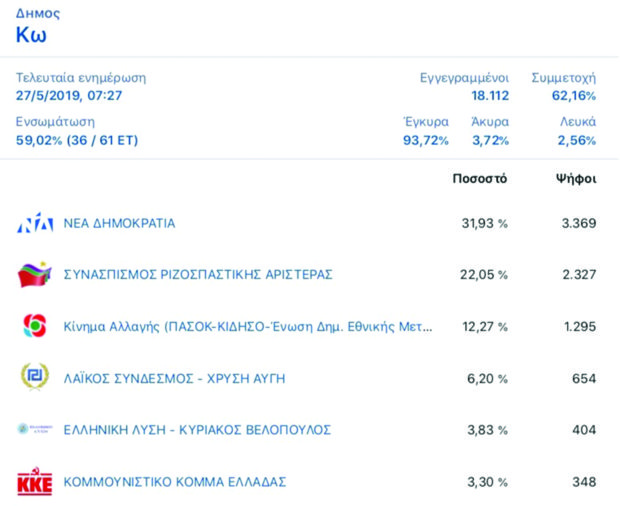Open ΕΛΛΗΝΙΚΗ ΛΥΣΗ - ΚΥΡΙΑΚΟΣ ΒΕΛΟΠΟΥΛΟΣ link
620x506 pixels.
197,430
